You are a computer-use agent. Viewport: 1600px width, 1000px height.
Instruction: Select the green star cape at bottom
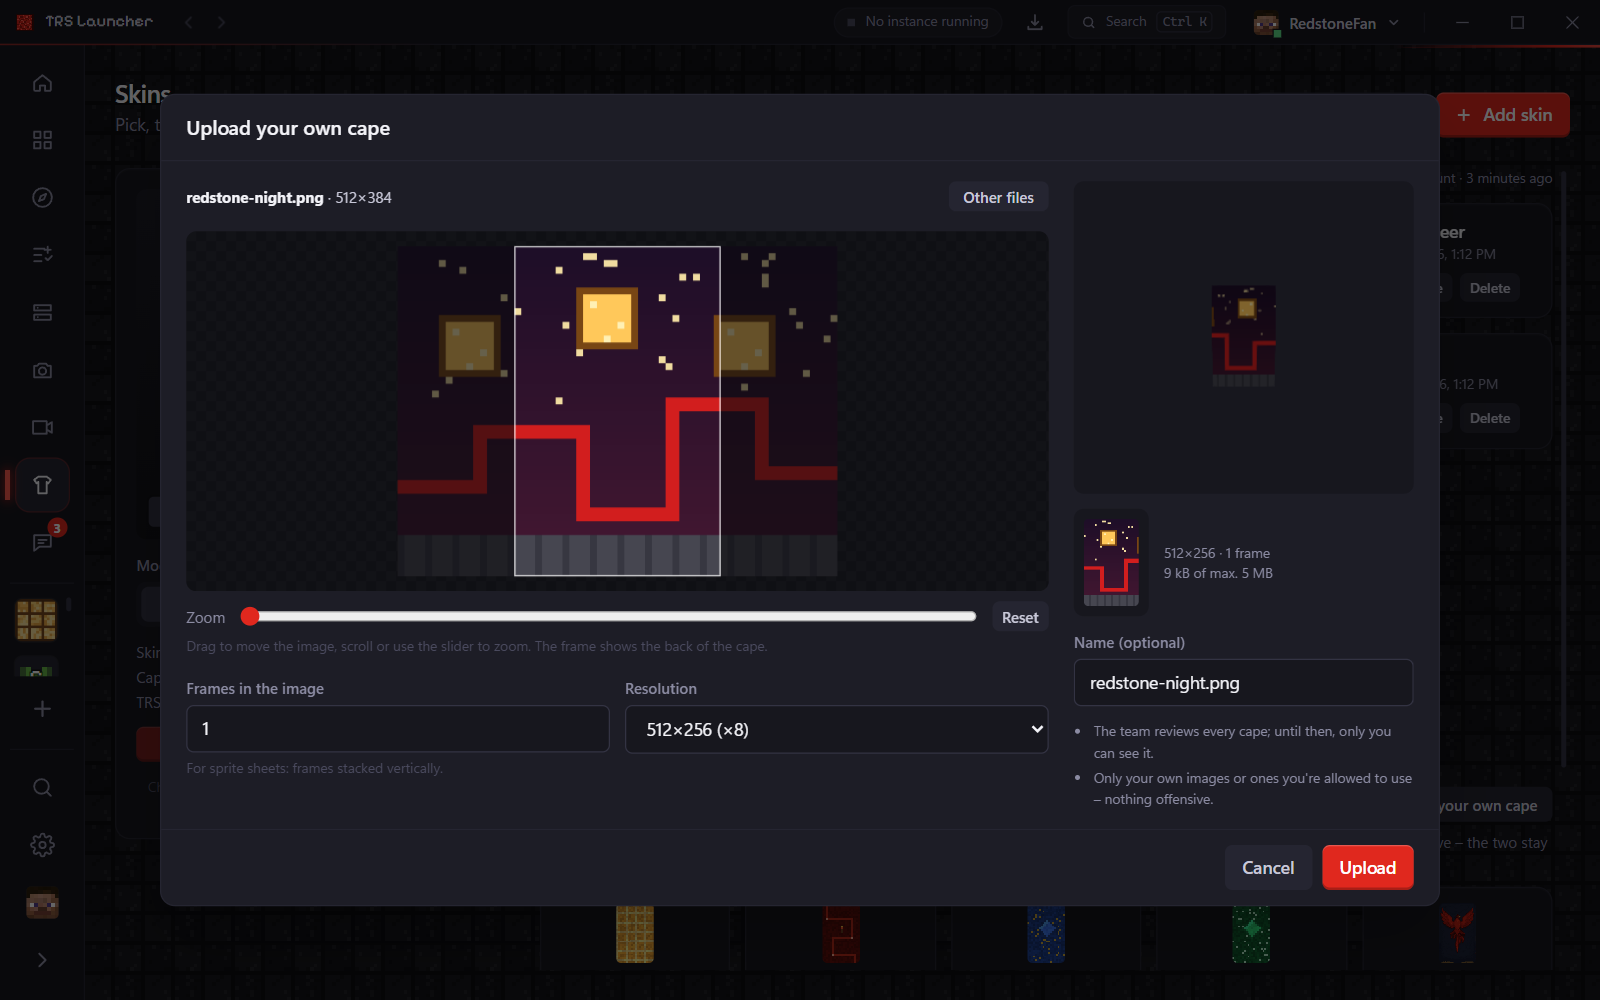pos(1251,934)
